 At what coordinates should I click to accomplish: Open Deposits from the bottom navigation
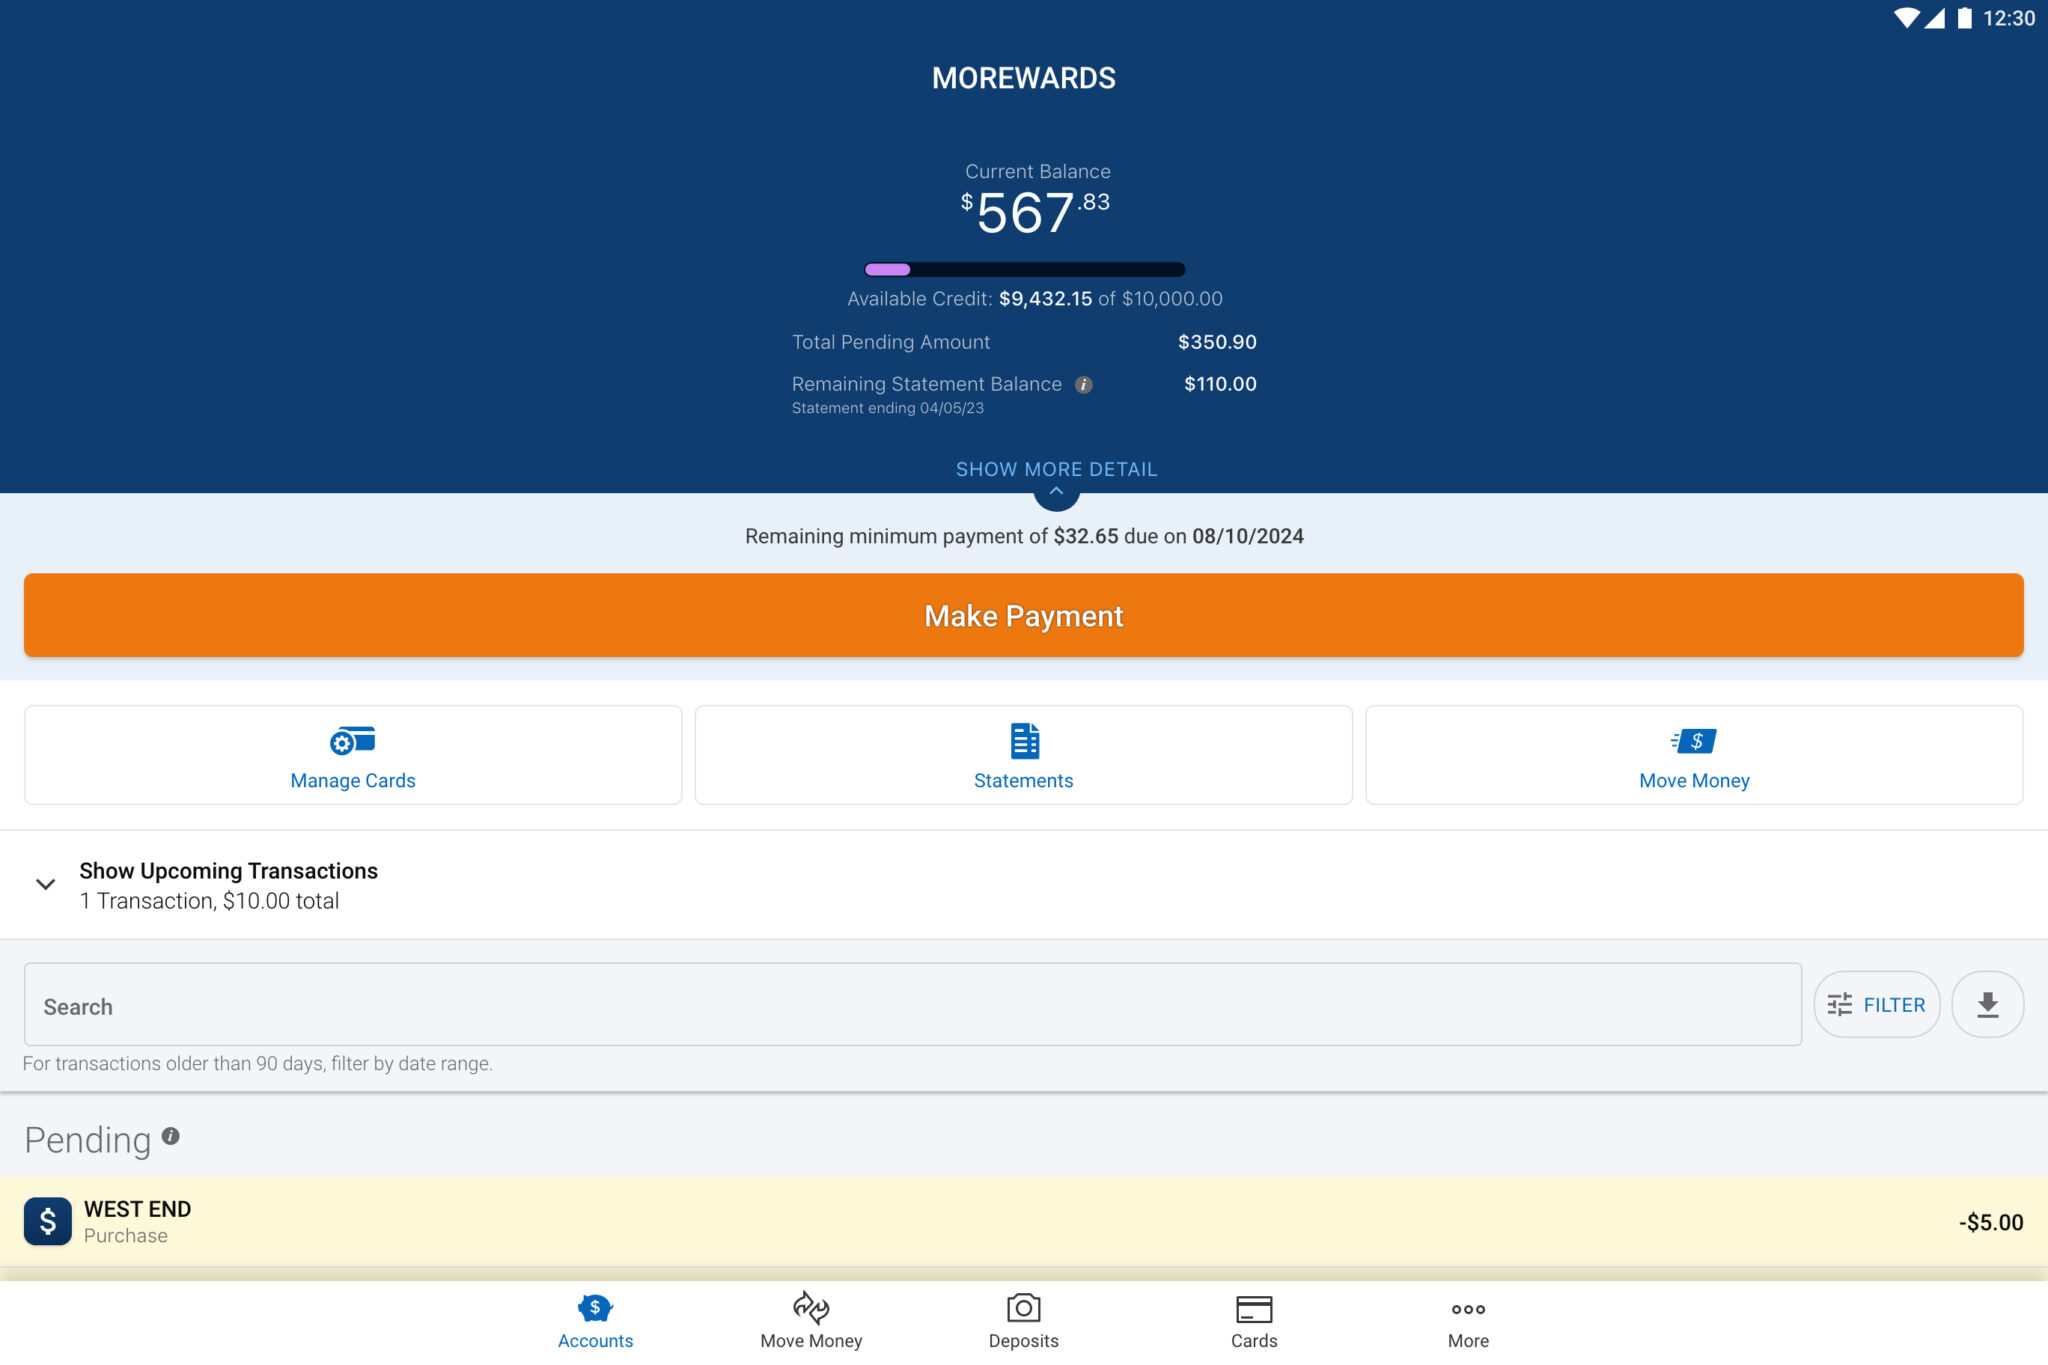click(x=1023, y=1320)
